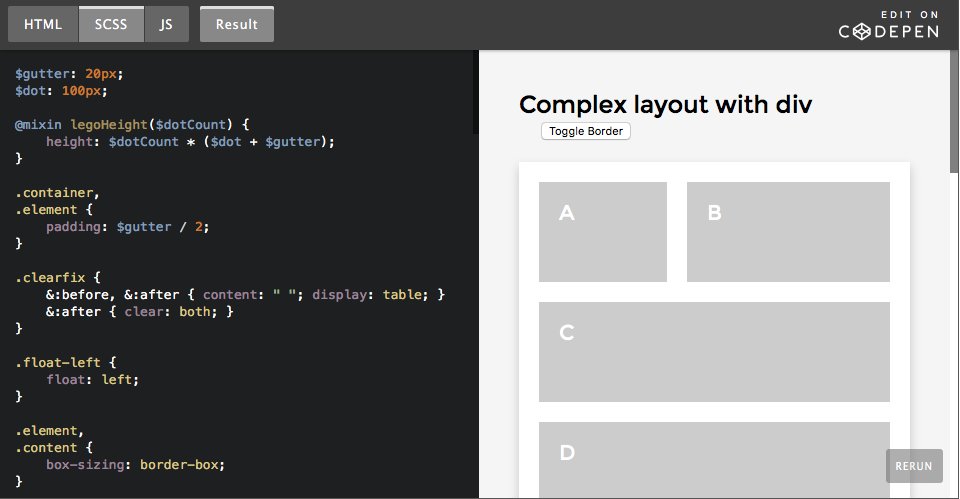Open the Edit on CodePen link
This screenshot has width=960, height=499.
coord(888,24)
